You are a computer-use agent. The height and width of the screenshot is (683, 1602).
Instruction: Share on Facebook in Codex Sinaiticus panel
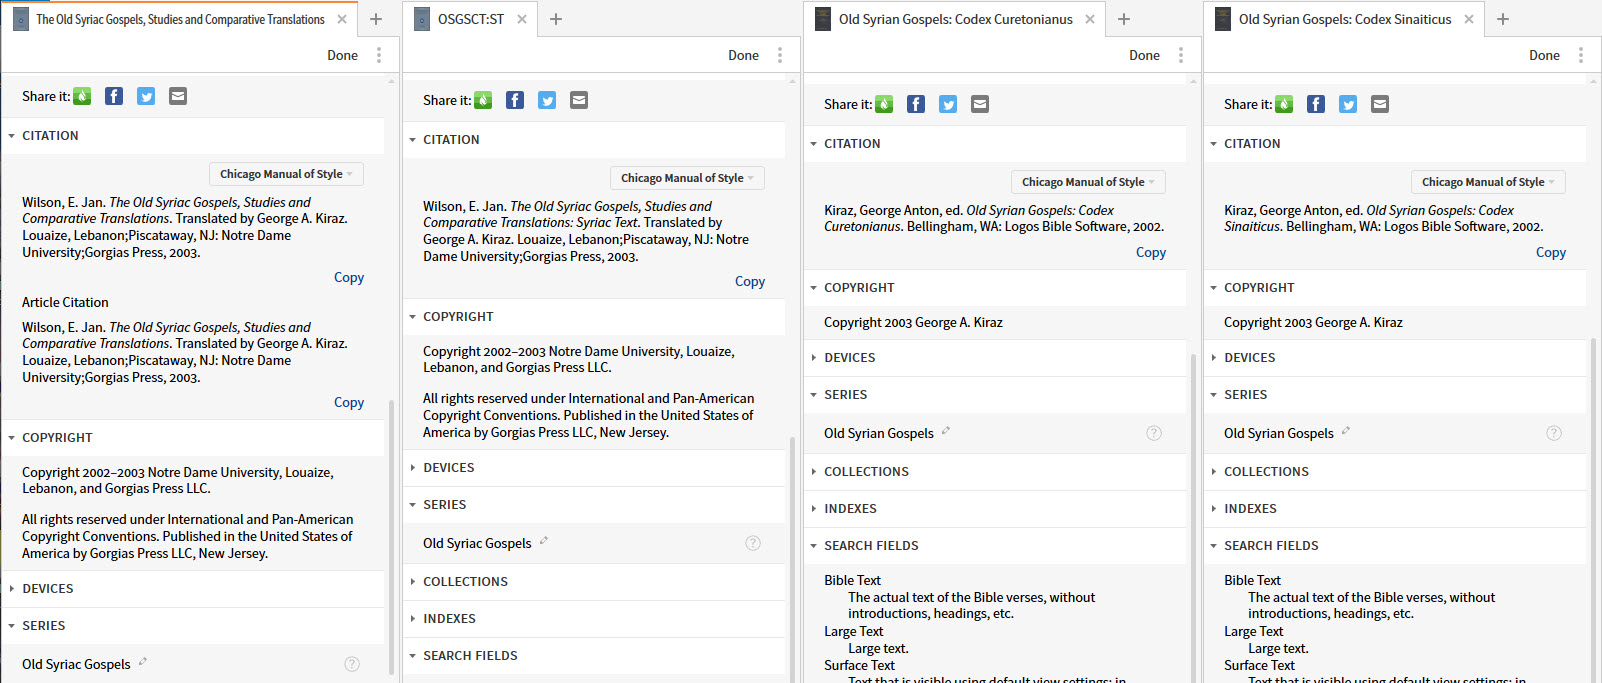(1316, 104)
